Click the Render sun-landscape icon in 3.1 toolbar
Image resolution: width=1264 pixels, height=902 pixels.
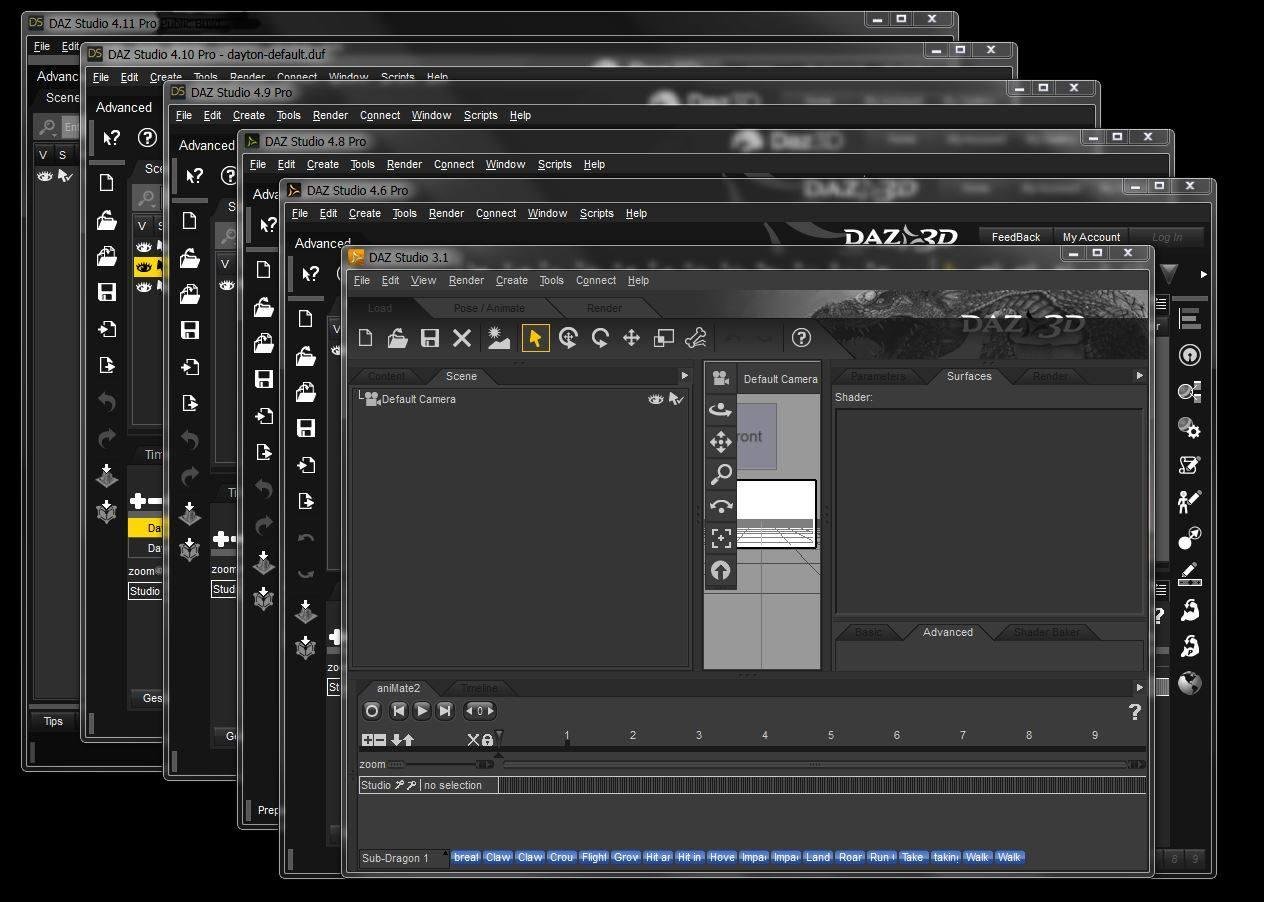[x=498, y=338]
